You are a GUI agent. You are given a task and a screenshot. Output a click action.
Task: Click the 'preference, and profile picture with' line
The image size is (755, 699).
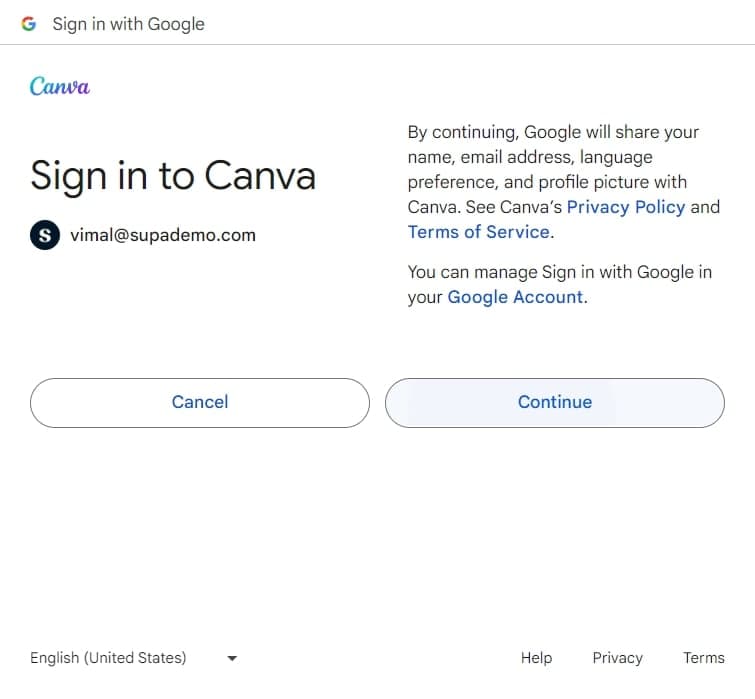coord(547,182)
